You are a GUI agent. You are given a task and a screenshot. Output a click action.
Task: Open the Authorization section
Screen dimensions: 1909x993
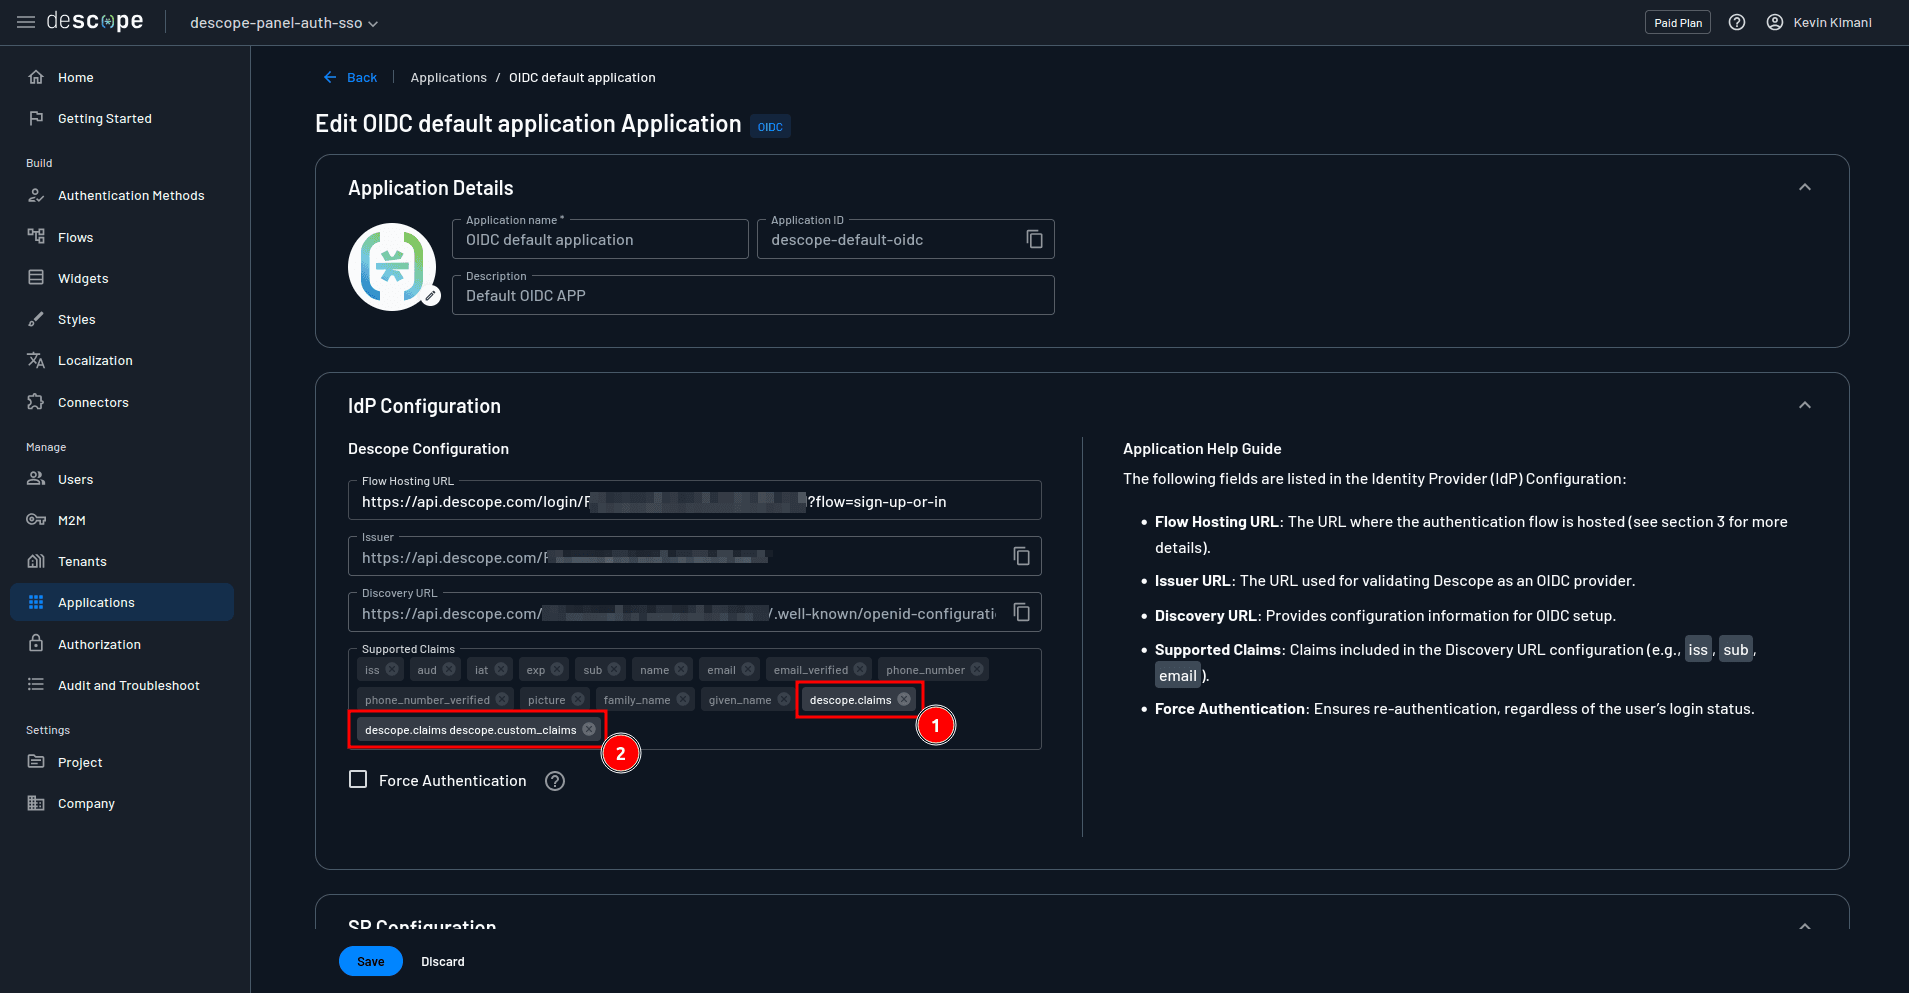97,644
